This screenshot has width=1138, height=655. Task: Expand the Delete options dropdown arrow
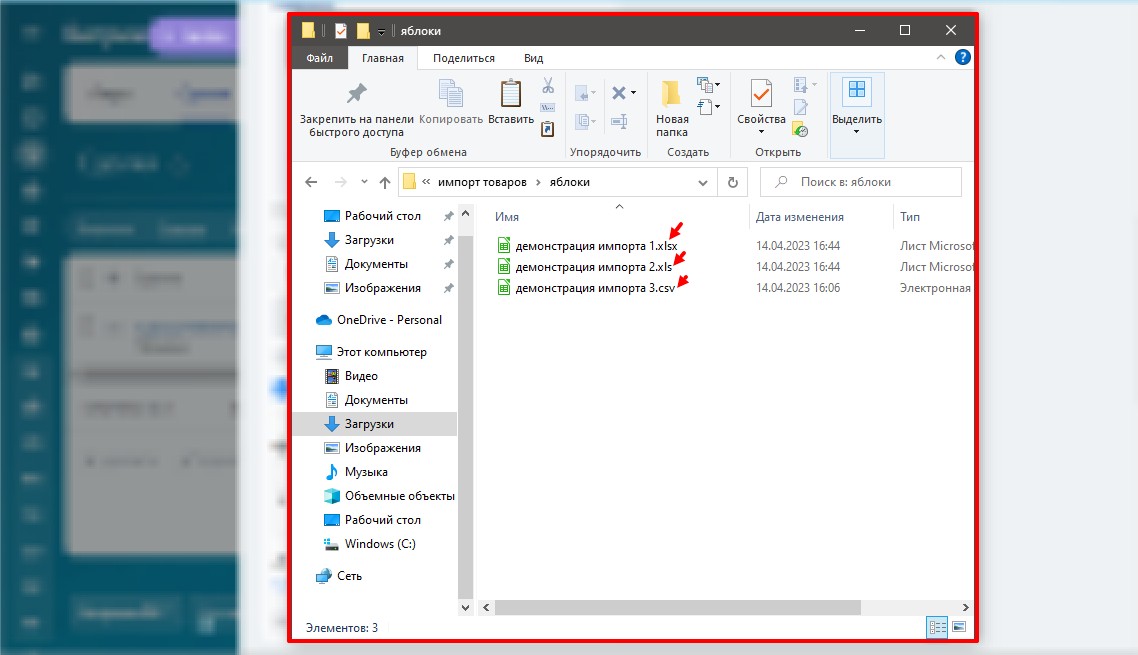point(634,93)
